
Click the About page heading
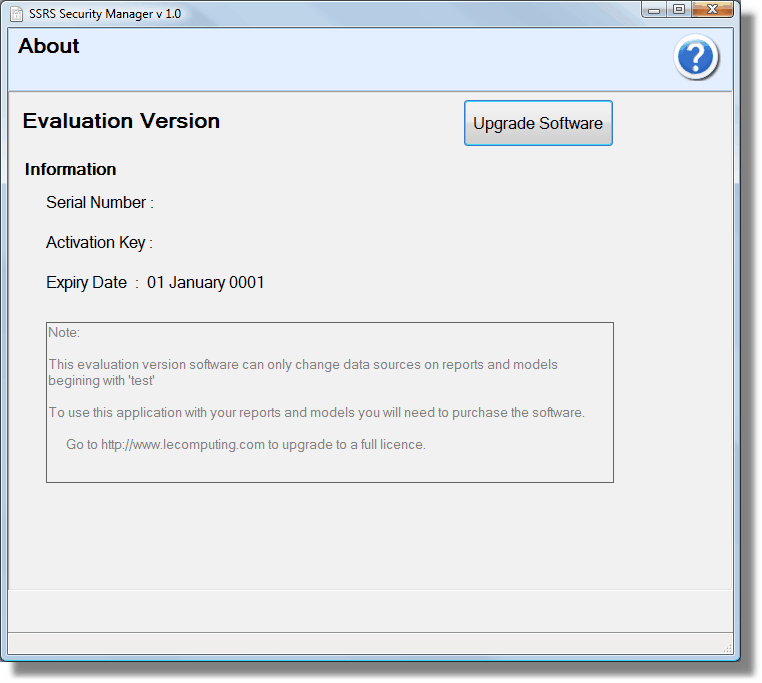click(49, 47)
